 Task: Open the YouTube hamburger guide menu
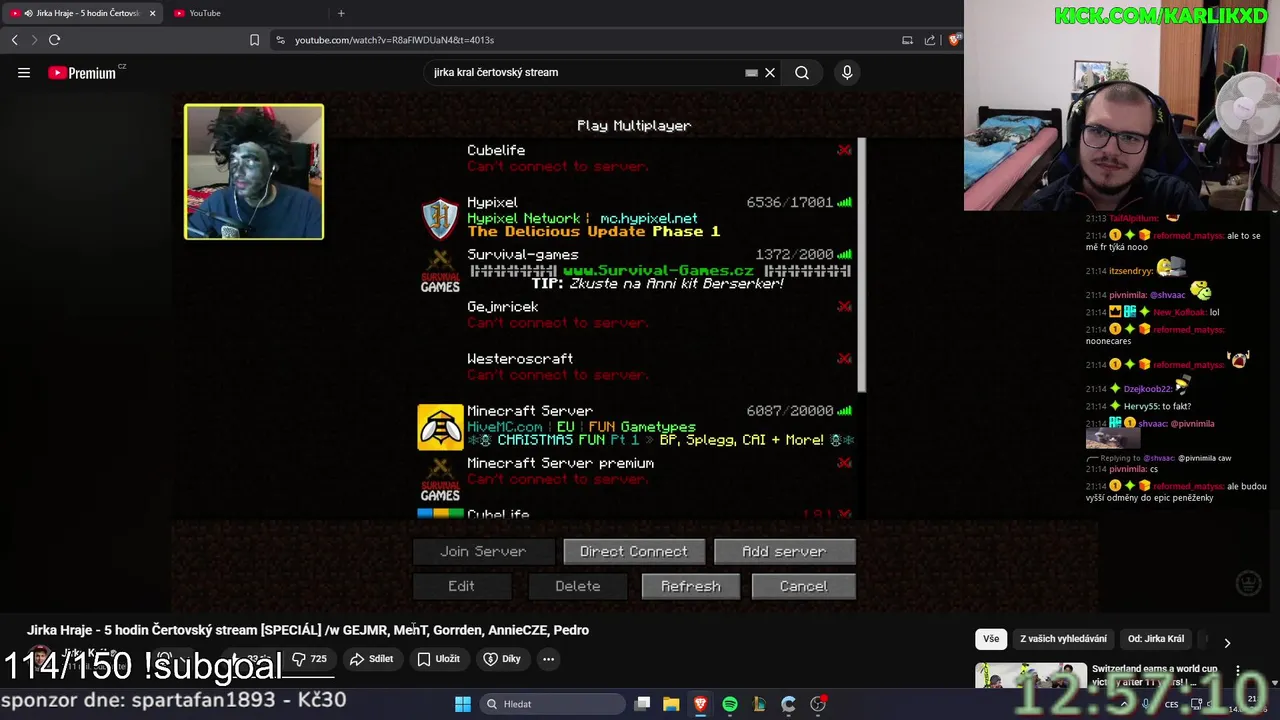coord(24,72)
